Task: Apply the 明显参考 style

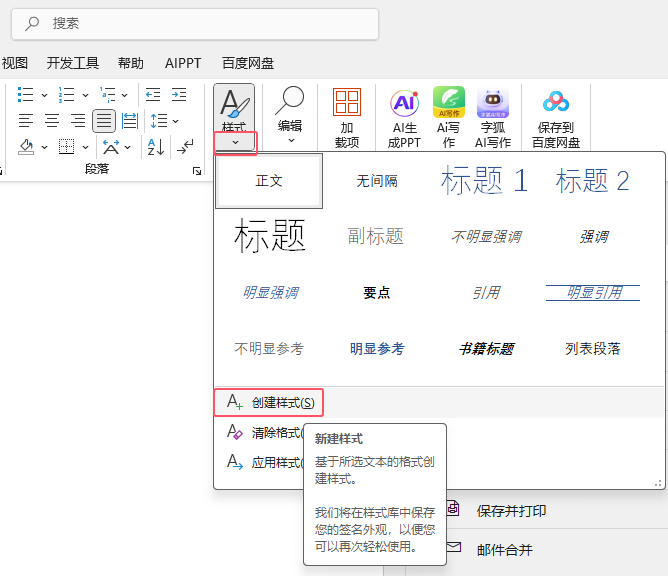Action: (377, 349)
